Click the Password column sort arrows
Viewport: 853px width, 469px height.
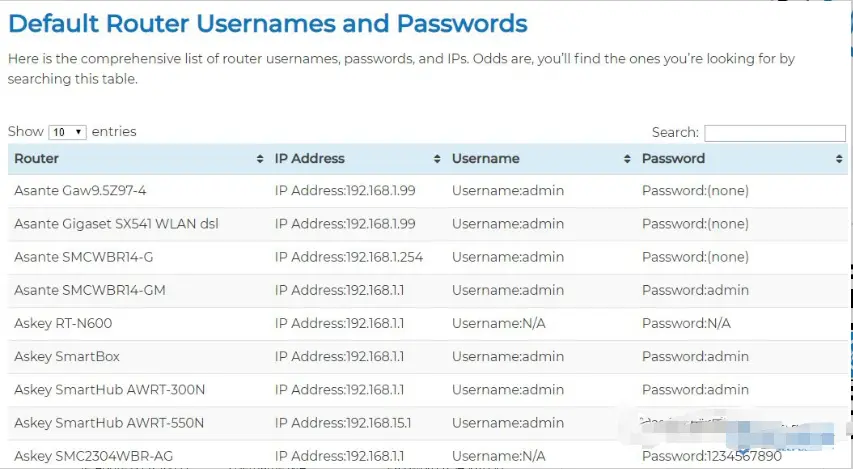(x=839, y=159)
